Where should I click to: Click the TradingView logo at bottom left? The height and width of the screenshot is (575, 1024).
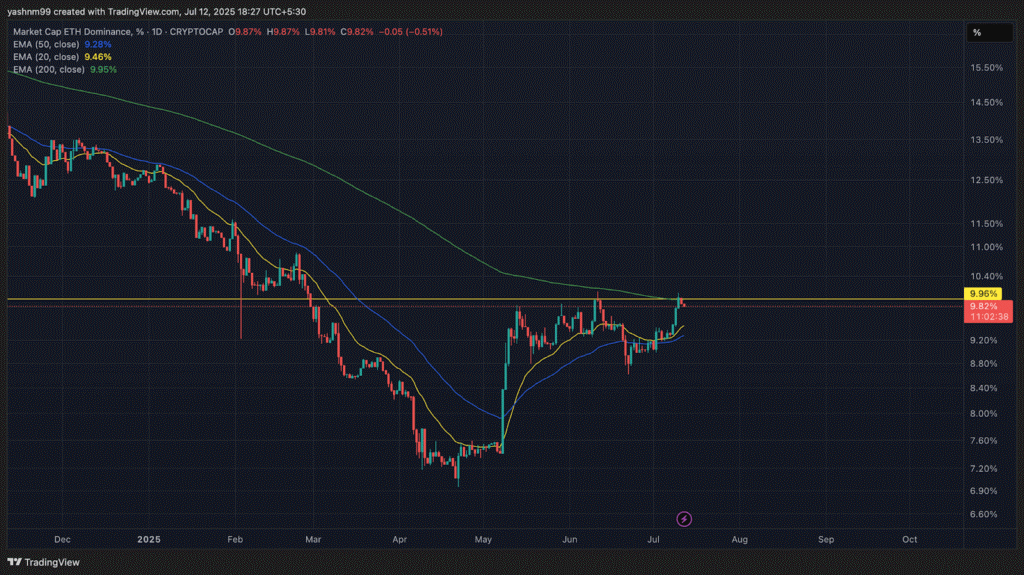tap(44, 562)
